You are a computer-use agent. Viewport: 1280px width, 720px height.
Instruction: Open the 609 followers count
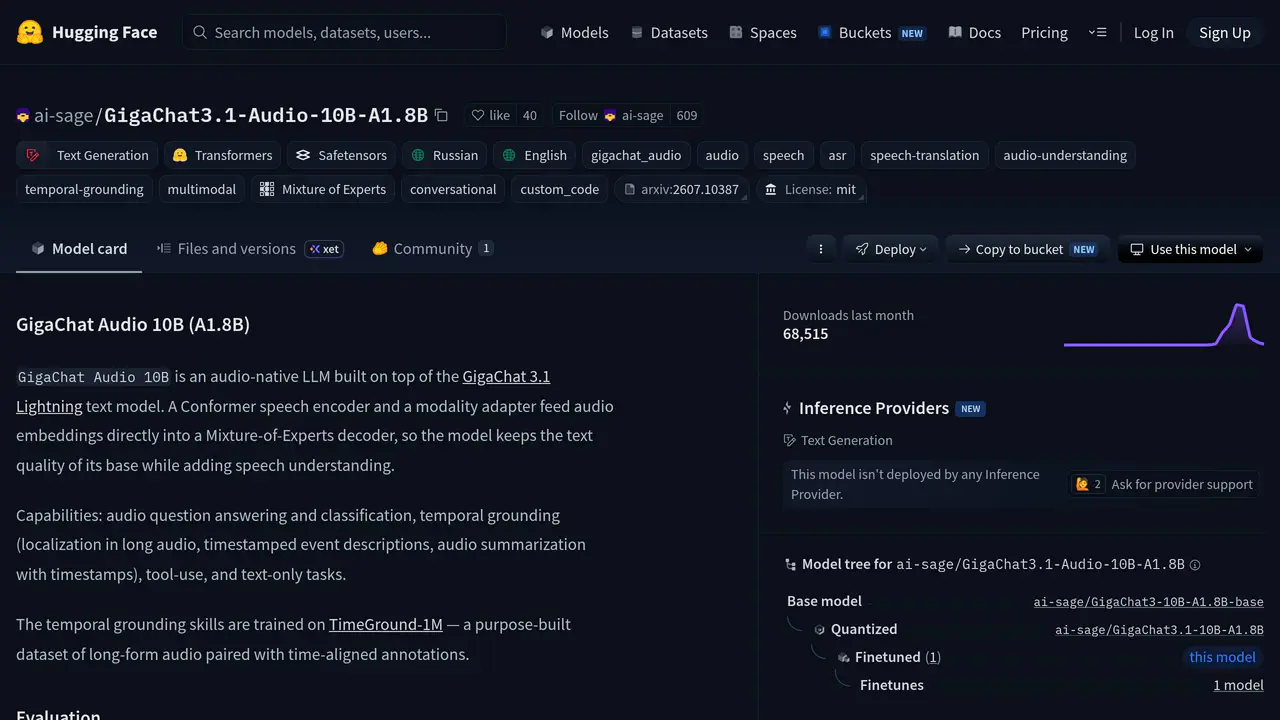click(687, 115)
